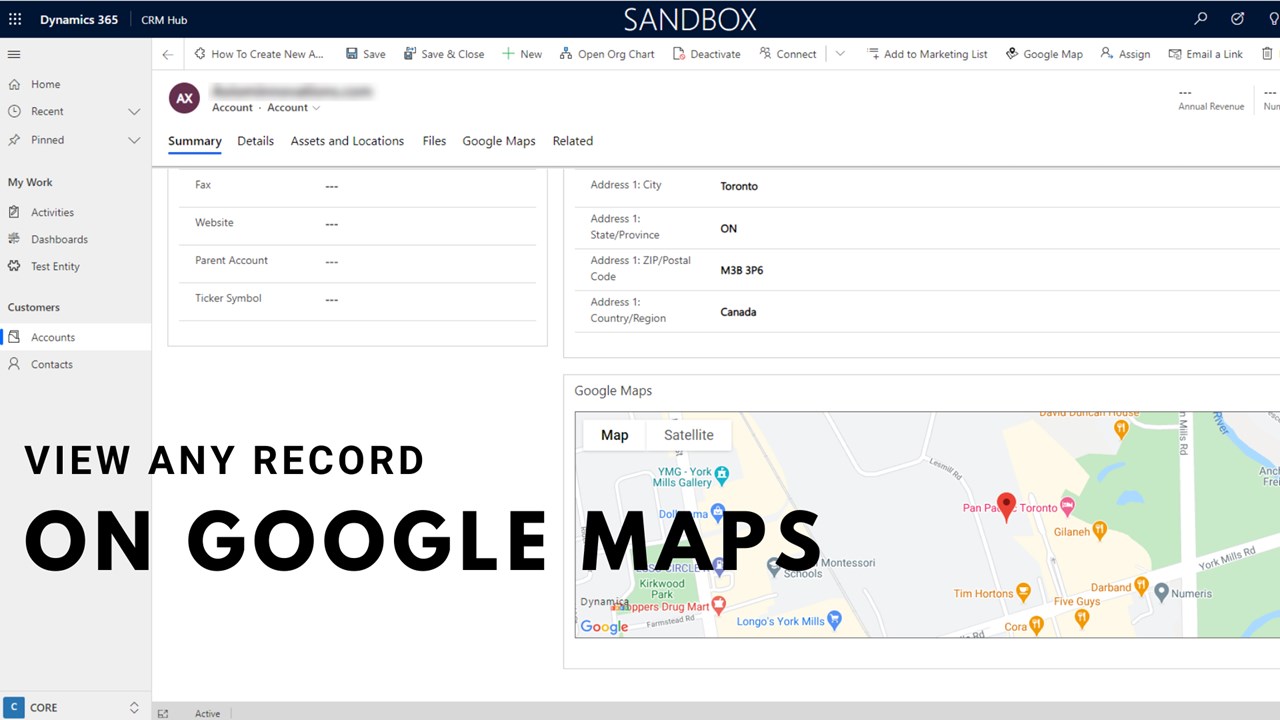The width and height of the screenshot is (1280, 720).
Task: Open the app launcher waffle icon
Action: (x=15, y=19)
